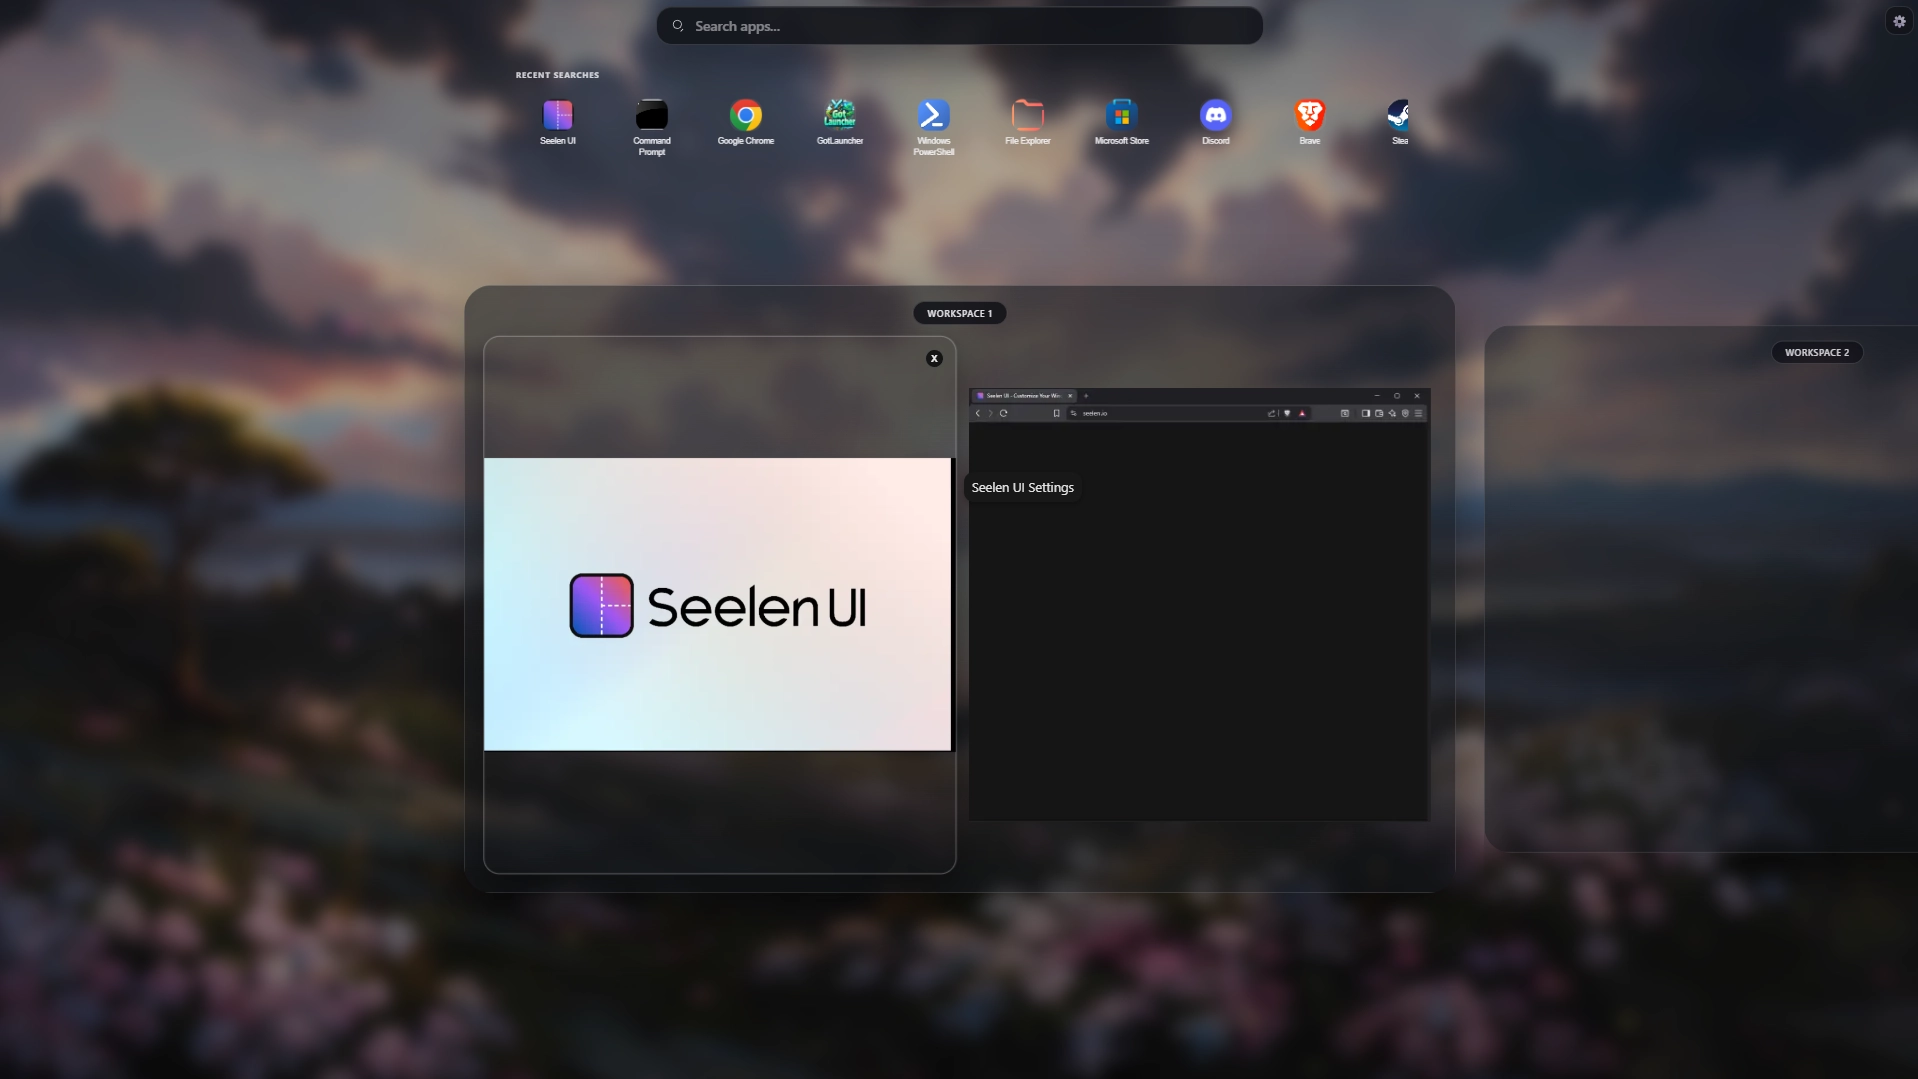The image size is (1918, 1079).
Task: Click the share icon in Brave address bar
Action: coord(1272,413)
